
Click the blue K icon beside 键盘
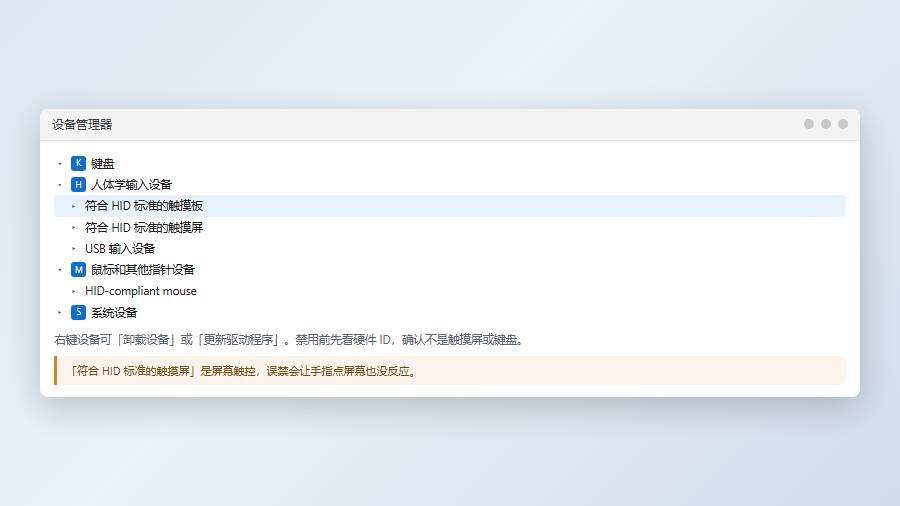(78, 163)
